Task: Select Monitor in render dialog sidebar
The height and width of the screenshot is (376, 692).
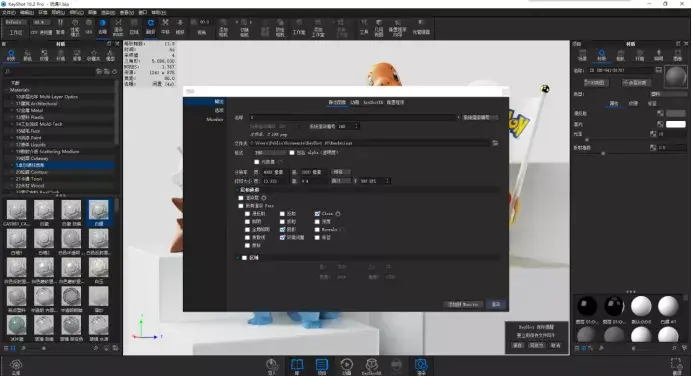Action: pos(214,120)
